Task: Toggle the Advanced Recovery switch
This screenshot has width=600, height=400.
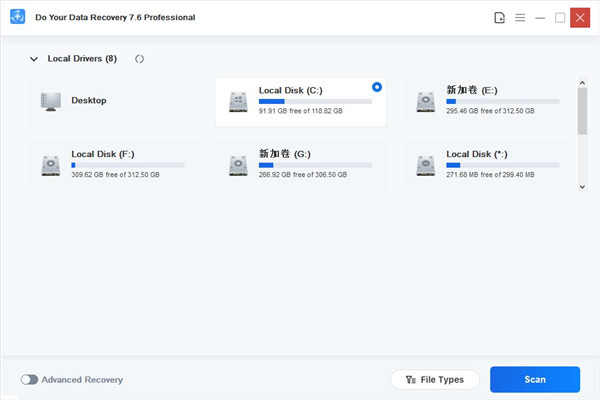Action: 29,380
